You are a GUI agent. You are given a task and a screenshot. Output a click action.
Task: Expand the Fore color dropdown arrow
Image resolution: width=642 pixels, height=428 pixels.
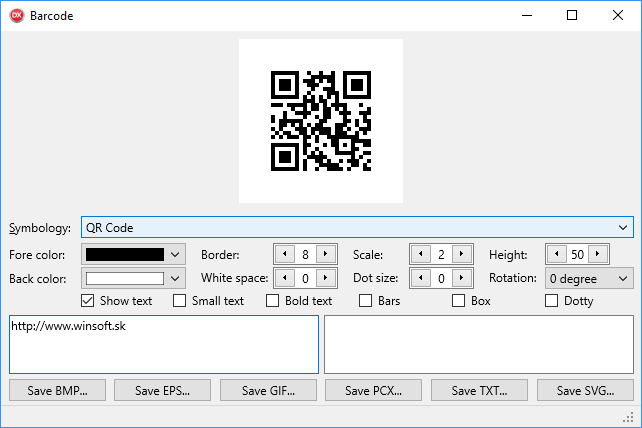coord(175,254)
